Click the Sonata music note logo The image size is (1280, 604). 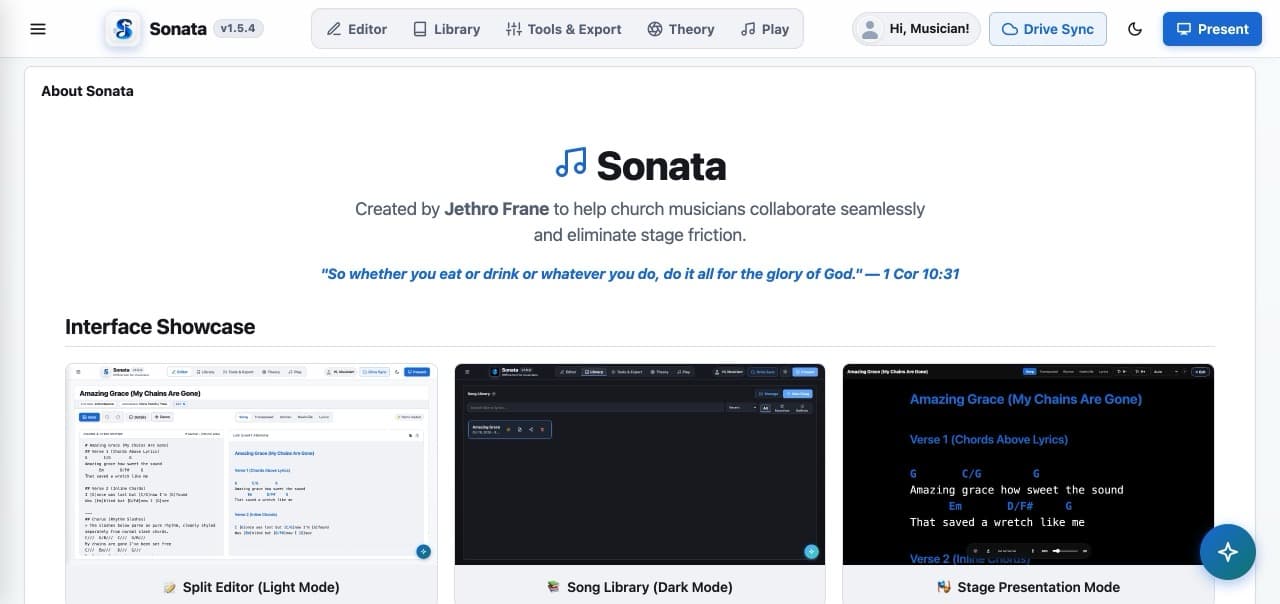tap(571, 163)
